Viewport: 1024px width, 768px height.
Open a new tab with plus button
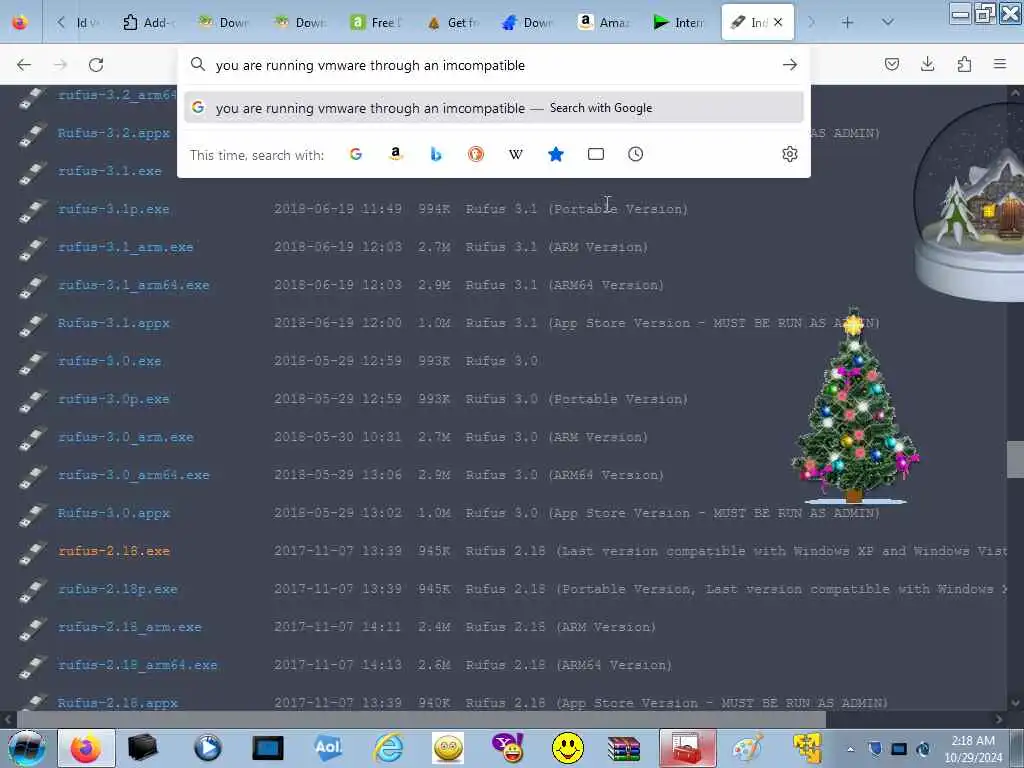coord(847,22)
